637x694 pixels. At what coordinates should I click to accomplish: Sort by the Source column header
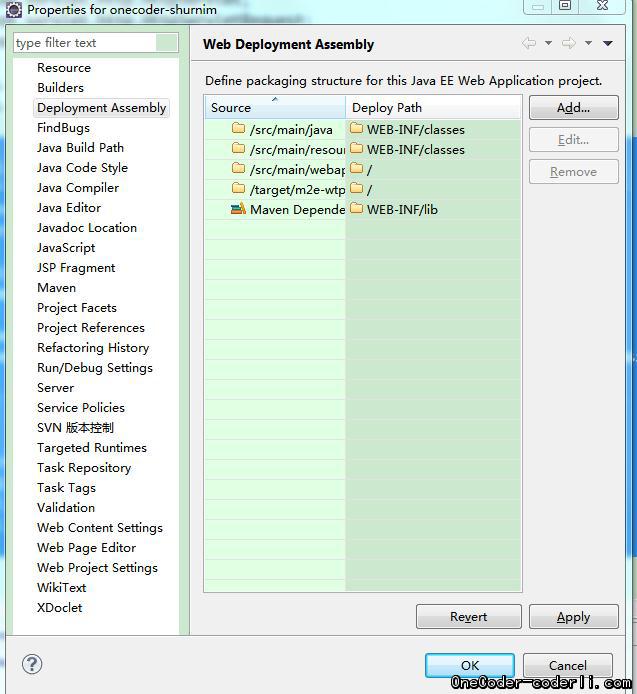(x=274, y=108)
